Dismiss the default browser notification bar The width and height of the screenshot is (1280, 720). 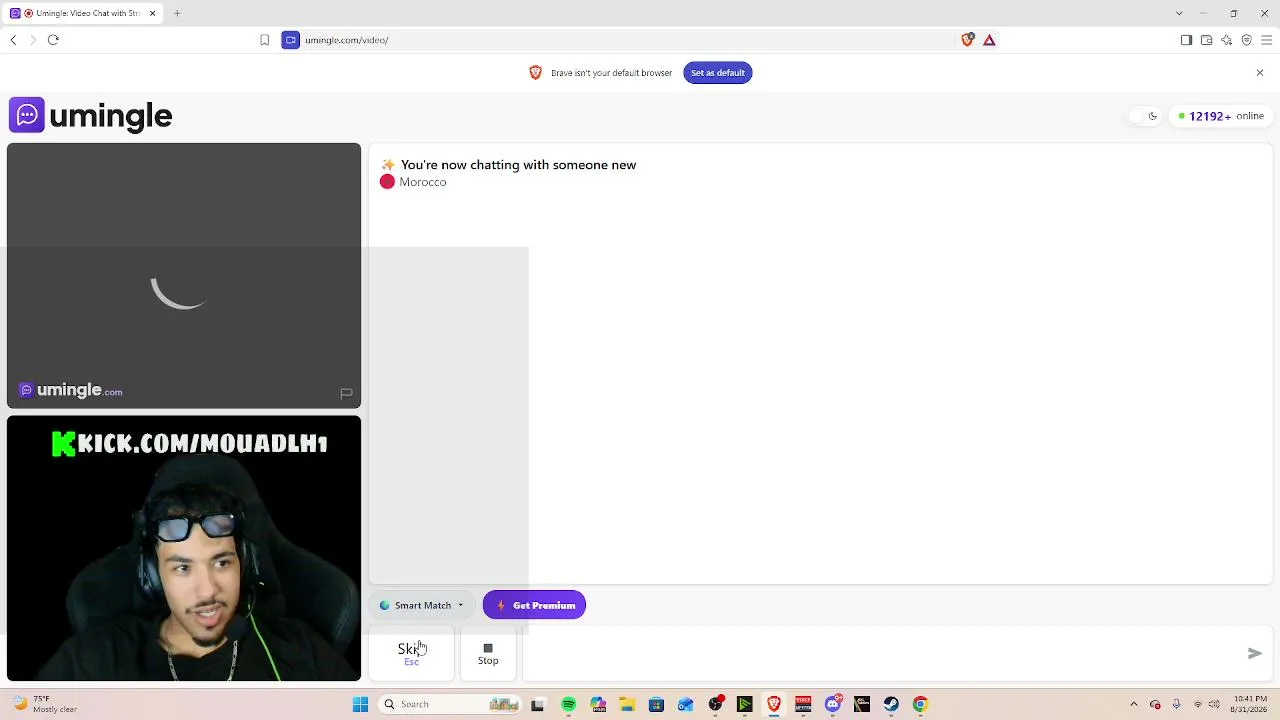tap(1260, 72)
